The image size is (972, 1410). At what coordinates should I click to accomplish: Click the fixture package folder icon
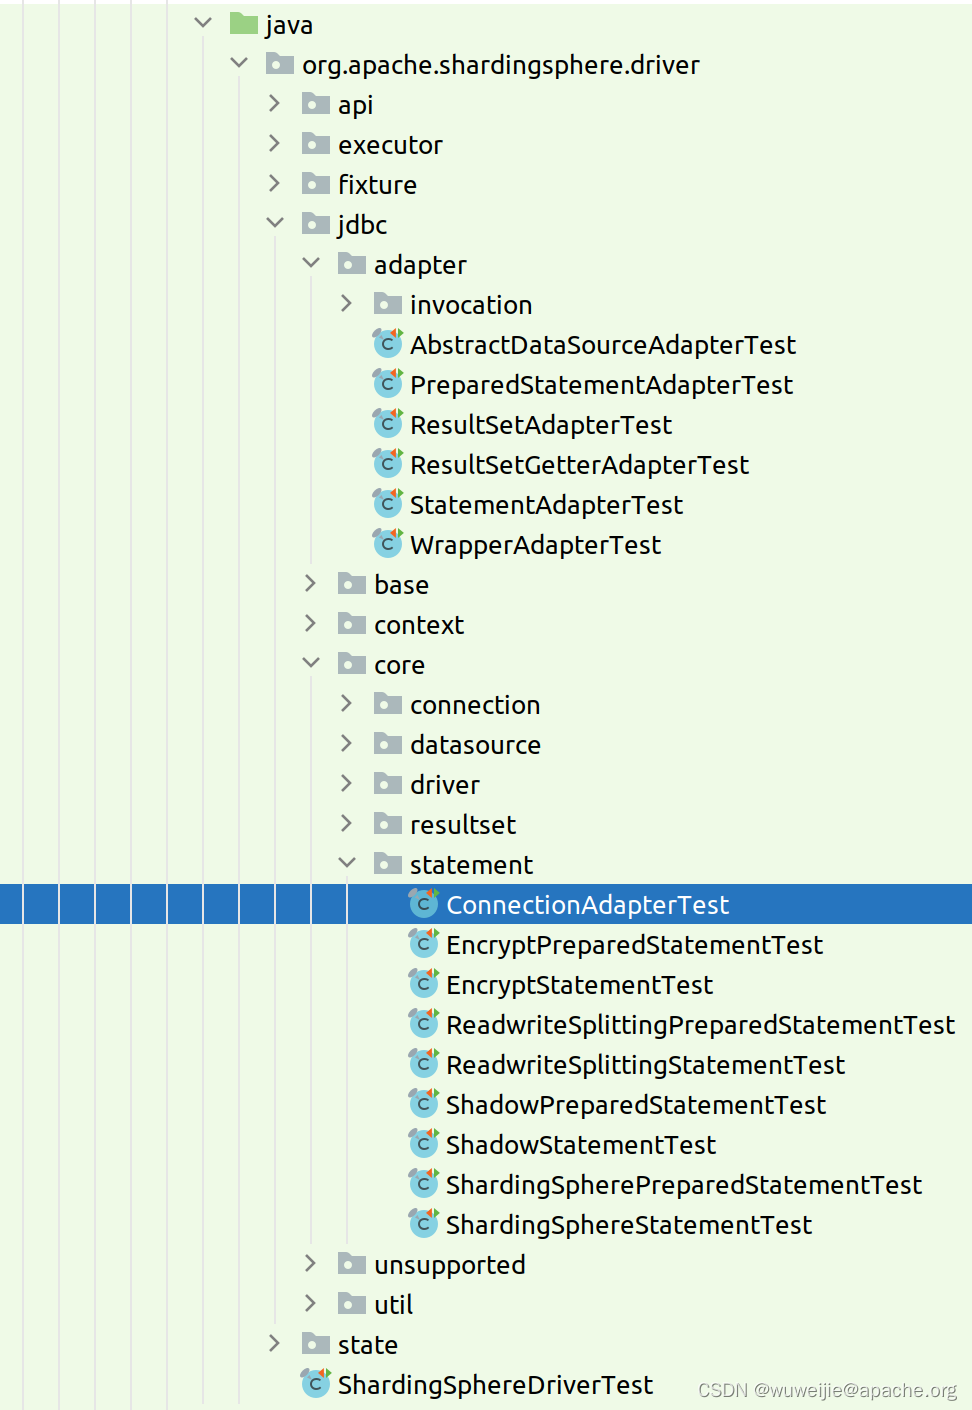(x=316, y=184)
